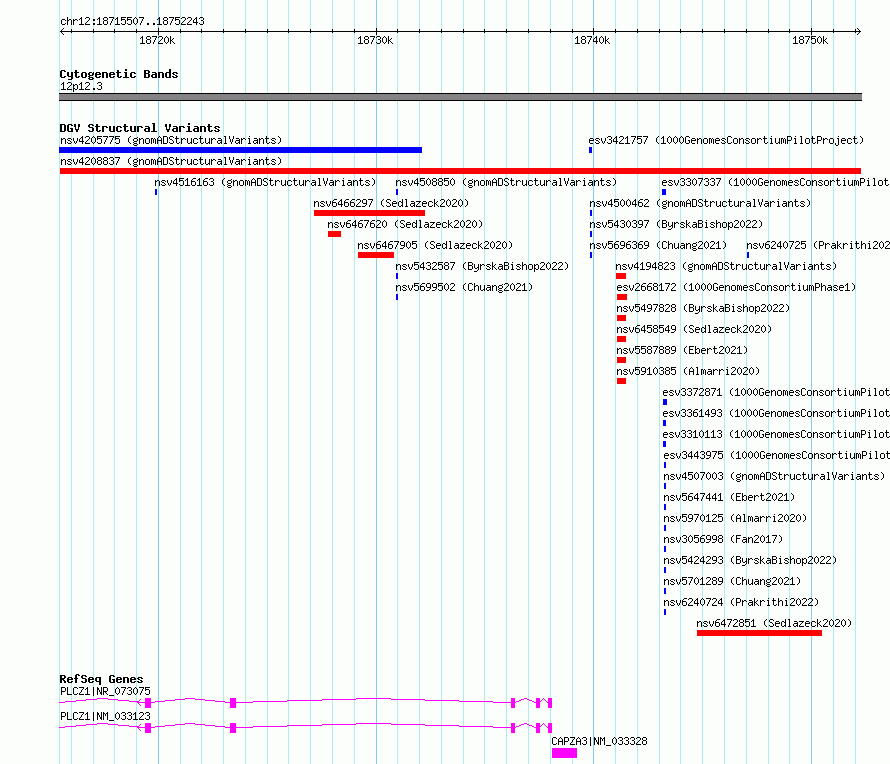Select red bar of nsv6472851
Screen dimensions: 890x764
point(759,633)
